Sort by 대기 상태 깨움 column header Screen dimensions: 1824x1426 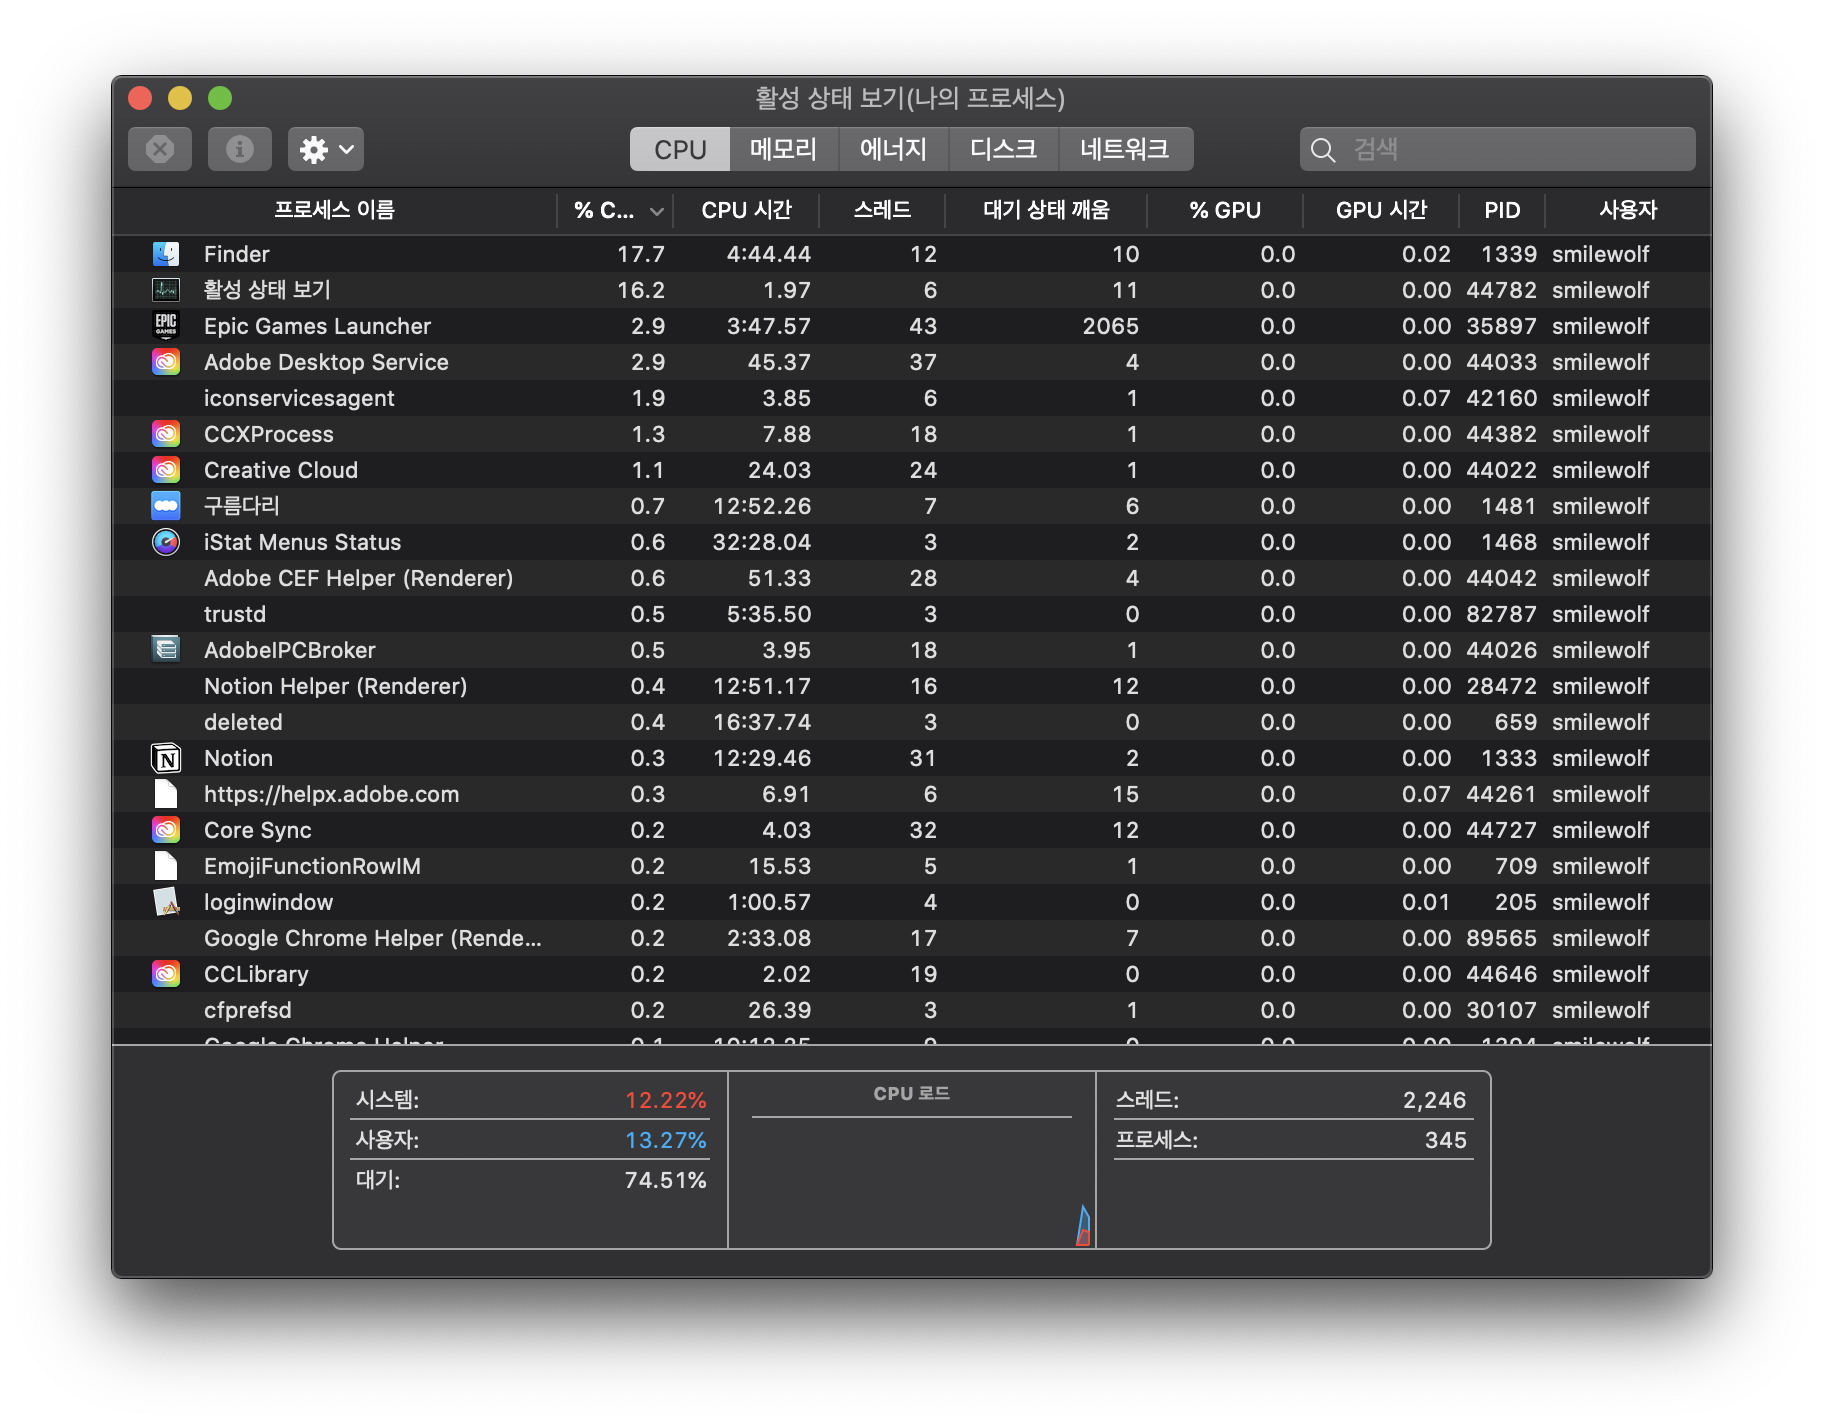click(1046, 210)
